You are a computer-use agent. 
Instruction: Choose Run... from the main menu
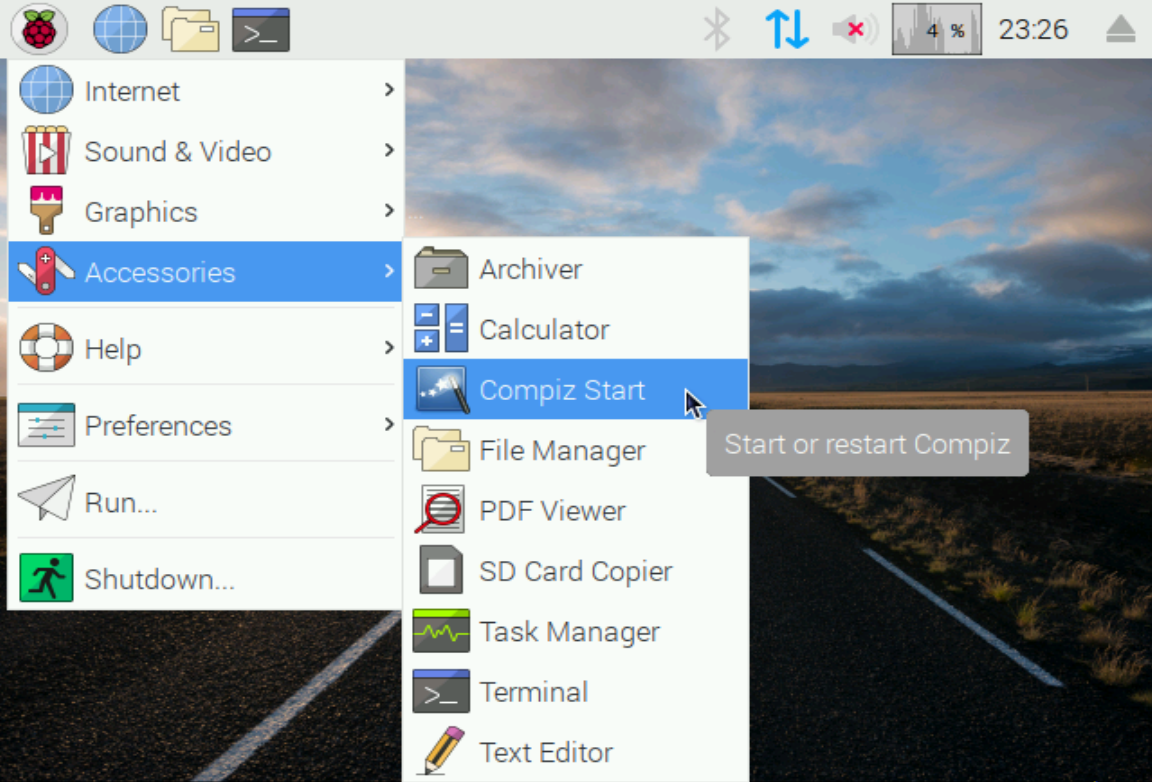click(205, 502)
